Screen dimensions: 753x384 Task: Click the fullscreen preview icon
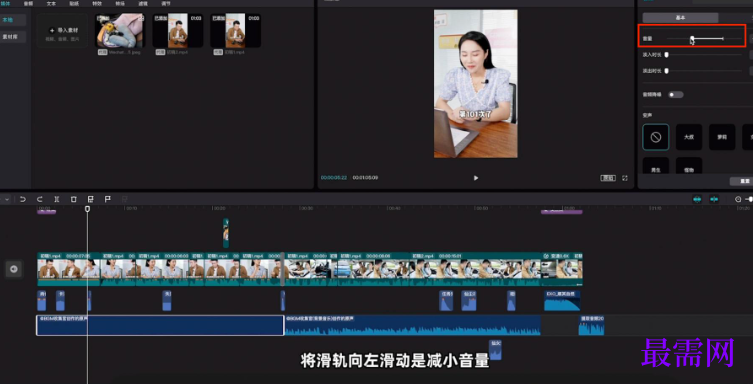click(625, 178)
